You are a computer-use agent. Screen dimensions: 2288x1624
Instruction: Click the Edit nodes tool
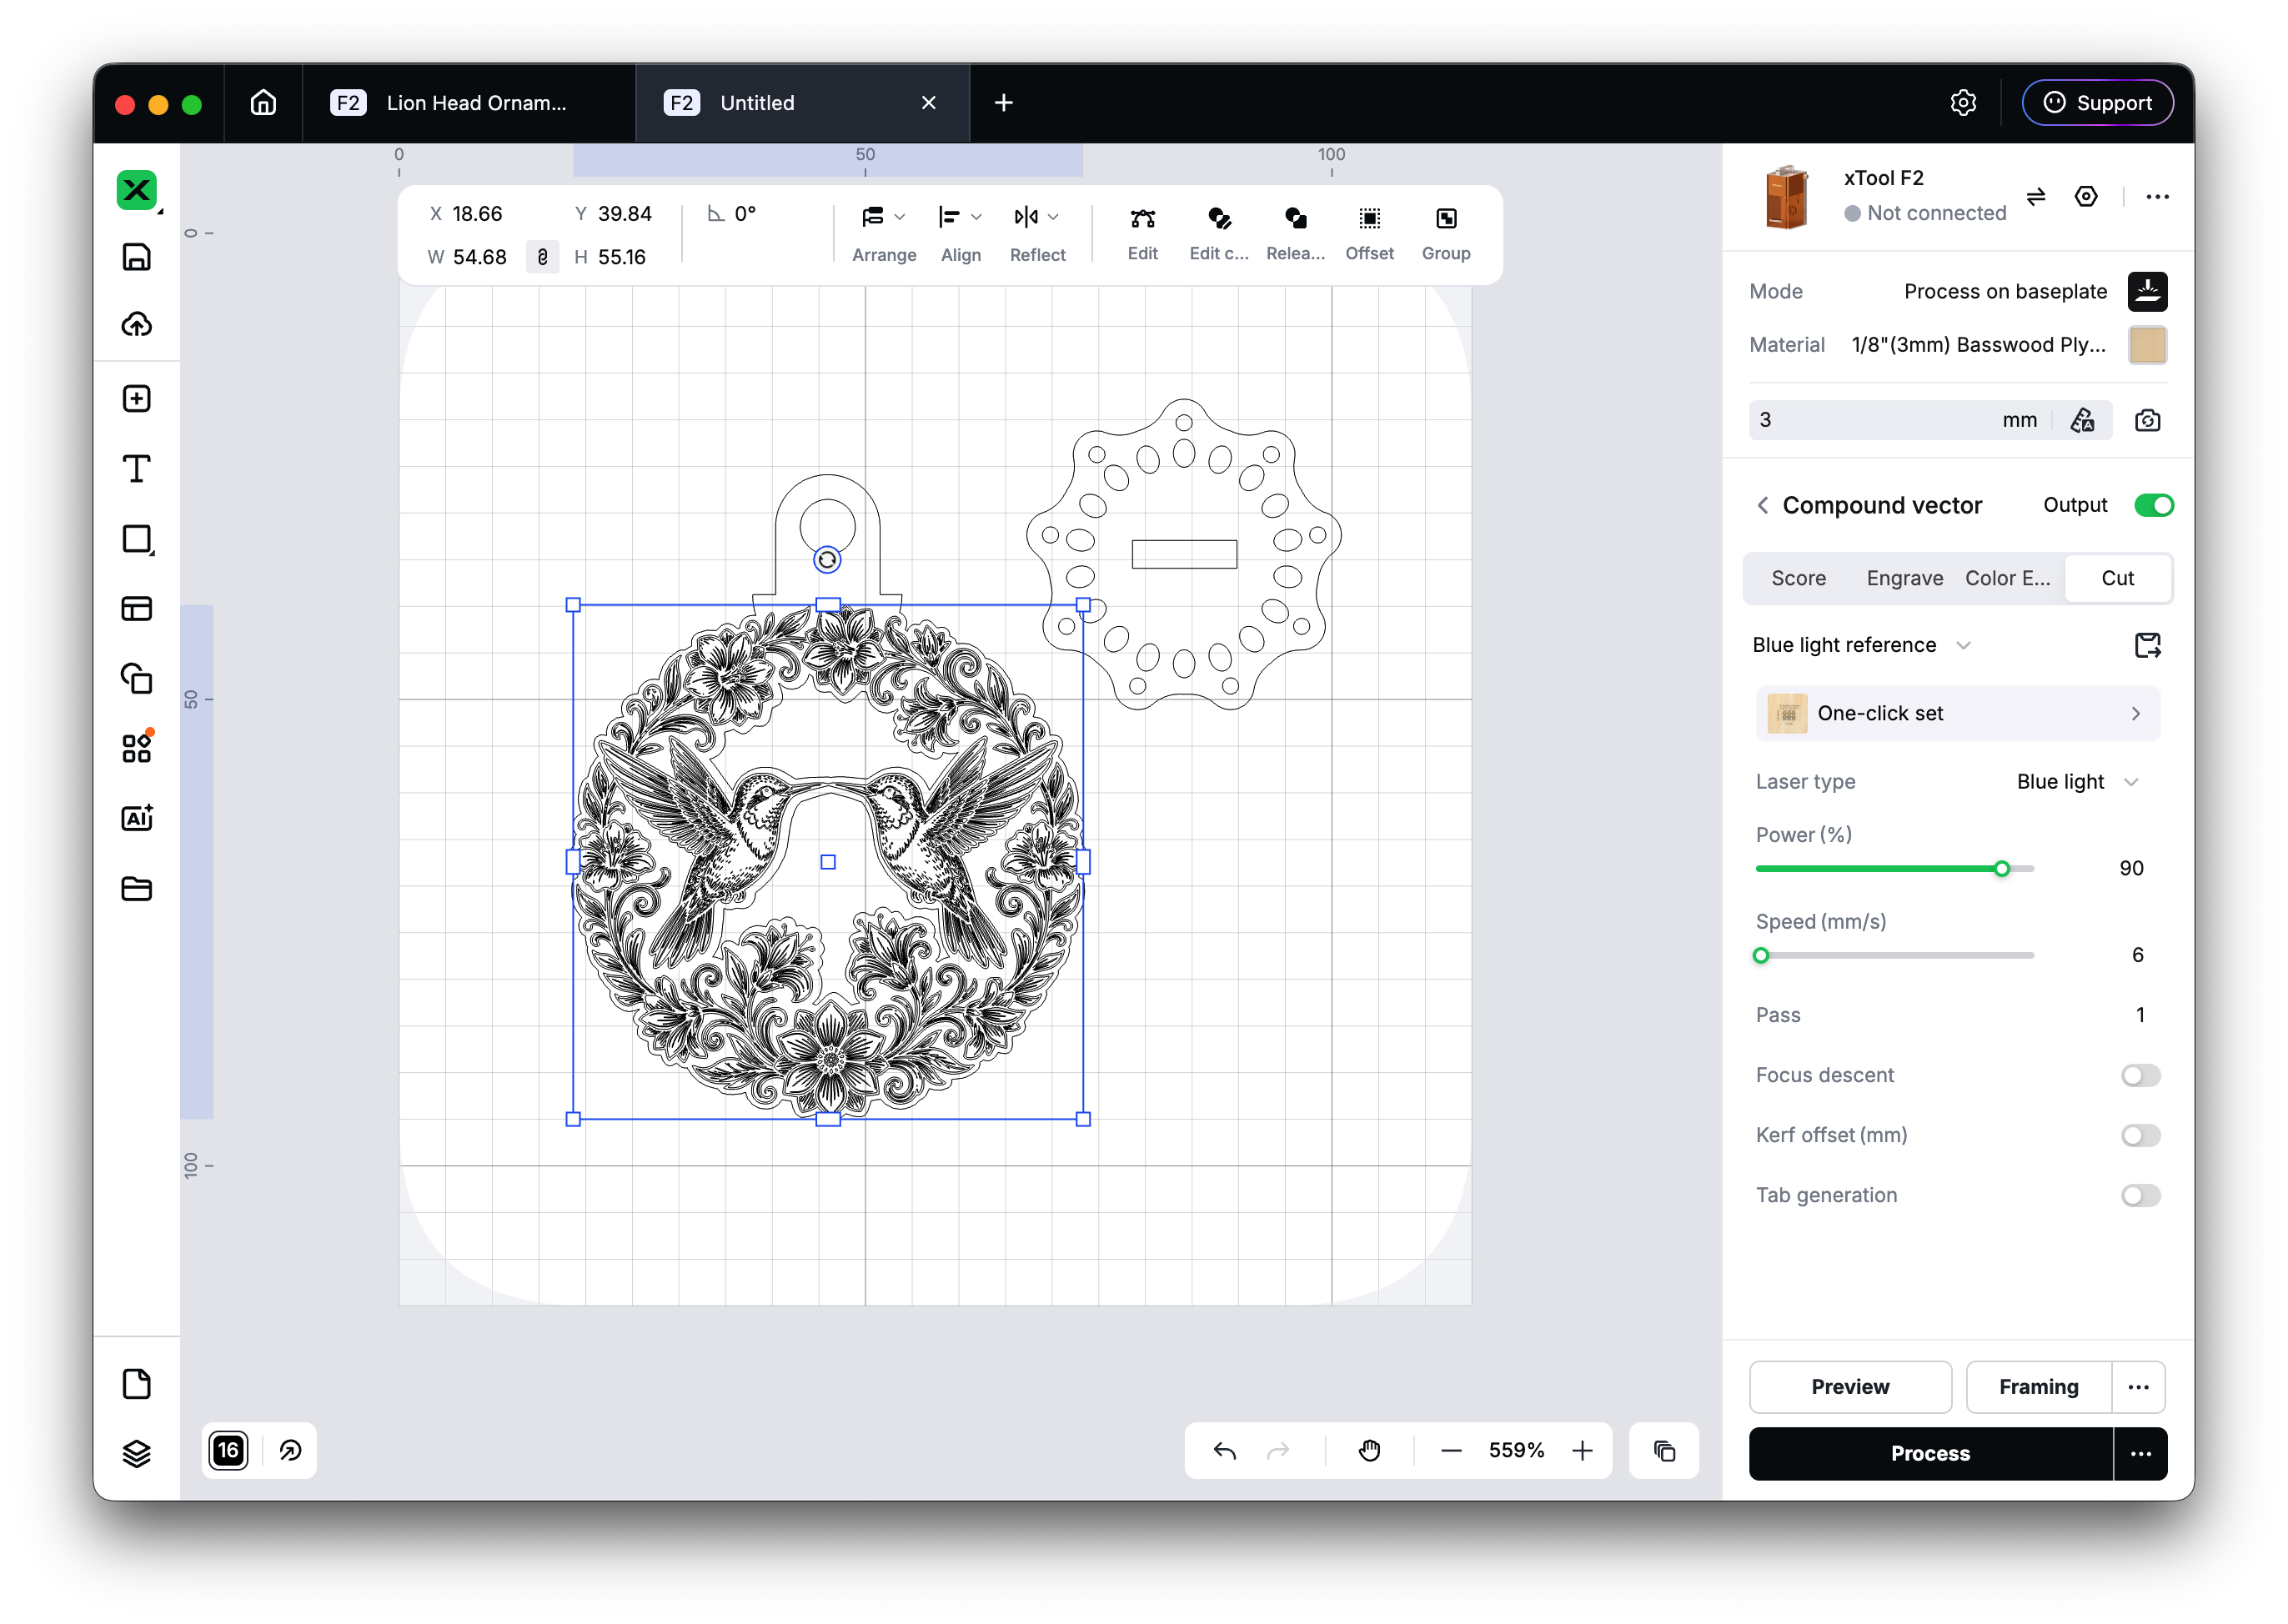click(x=1142, y=234)
